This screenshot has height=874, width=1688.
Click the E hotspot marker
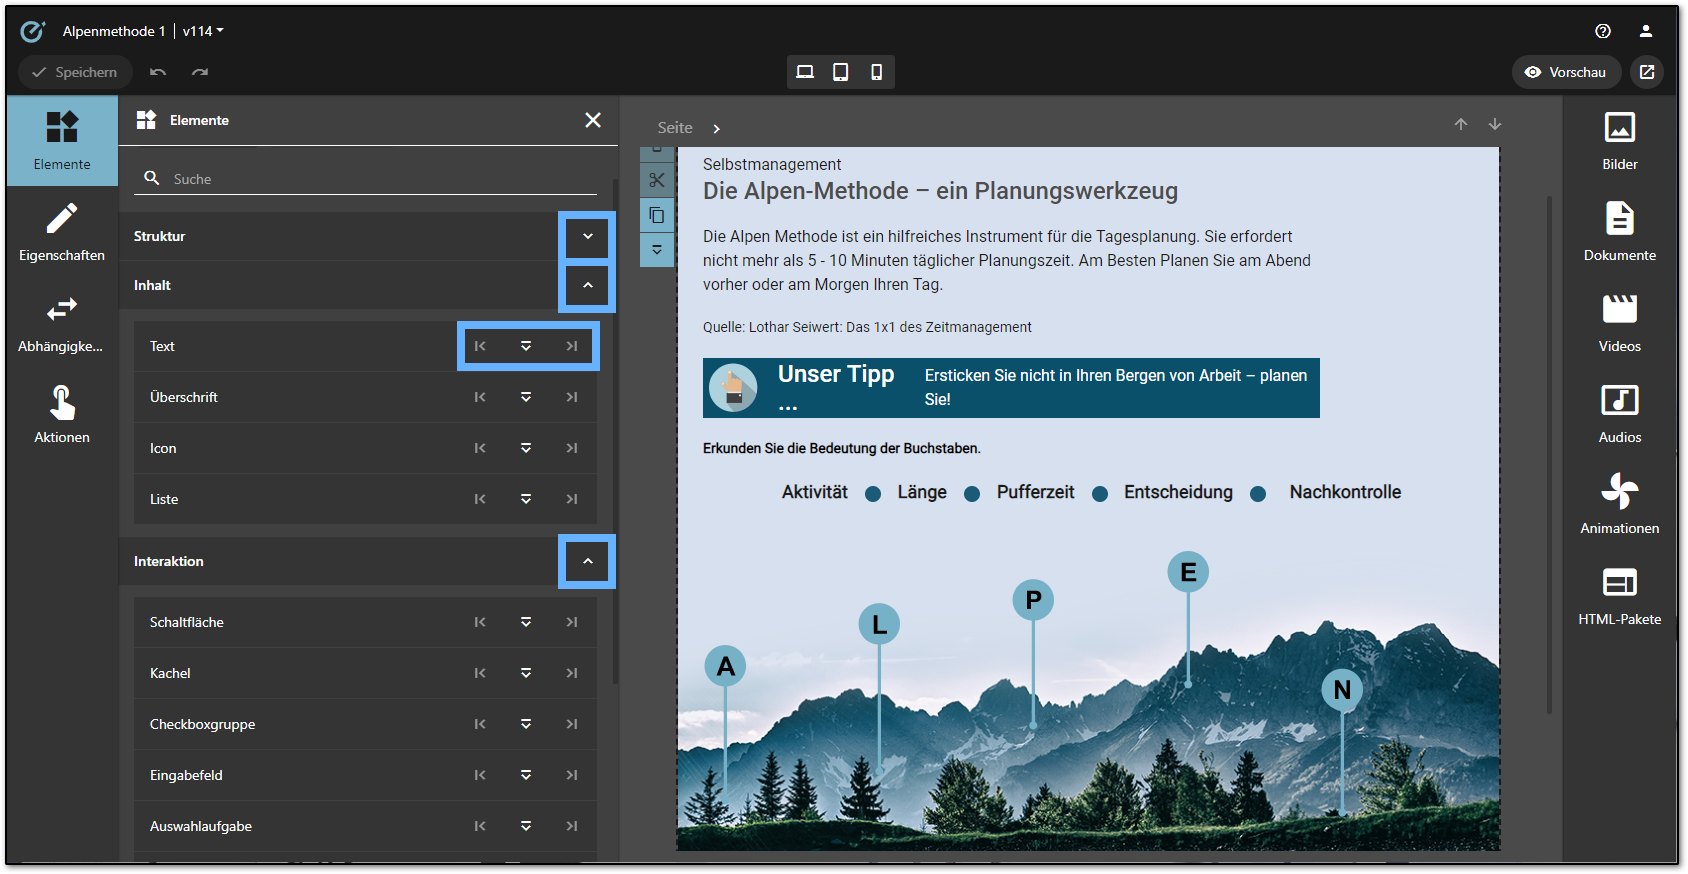[1188, 572]
